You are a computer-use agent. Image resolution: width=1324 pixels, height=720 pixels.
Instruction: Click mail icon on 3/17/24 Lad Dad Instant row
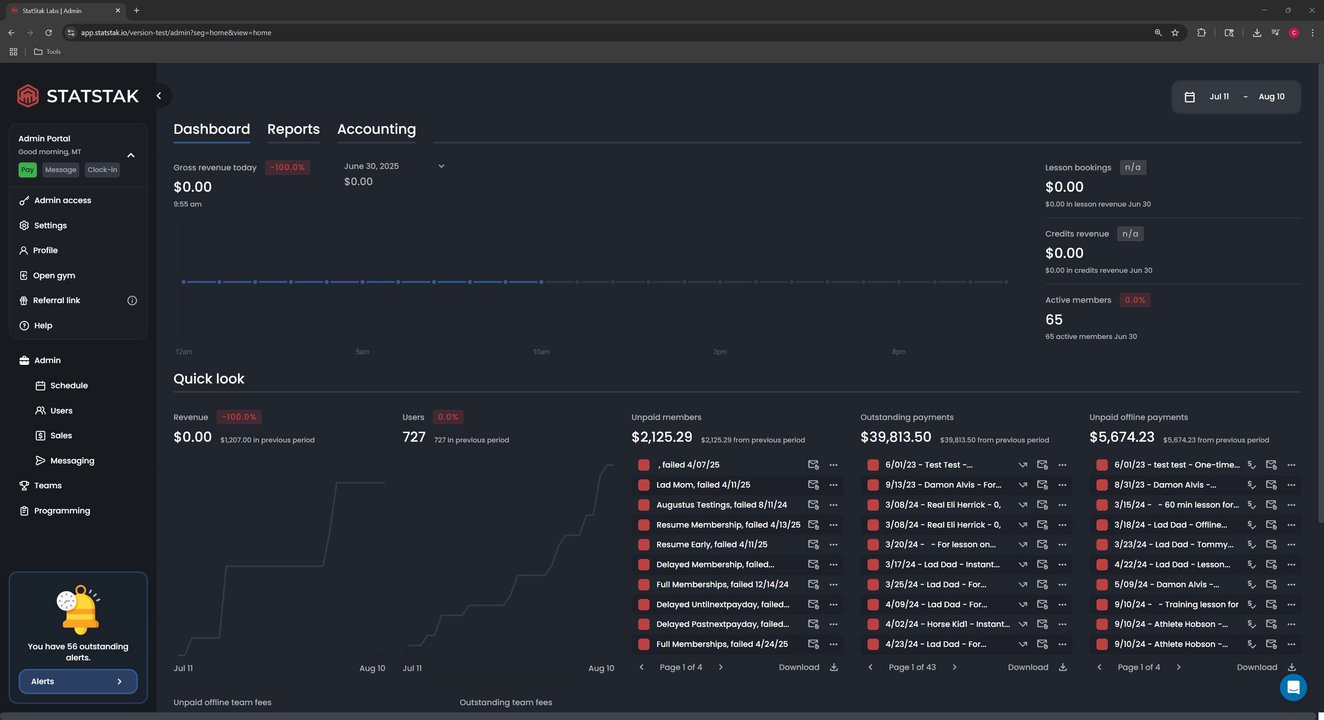1042,565
